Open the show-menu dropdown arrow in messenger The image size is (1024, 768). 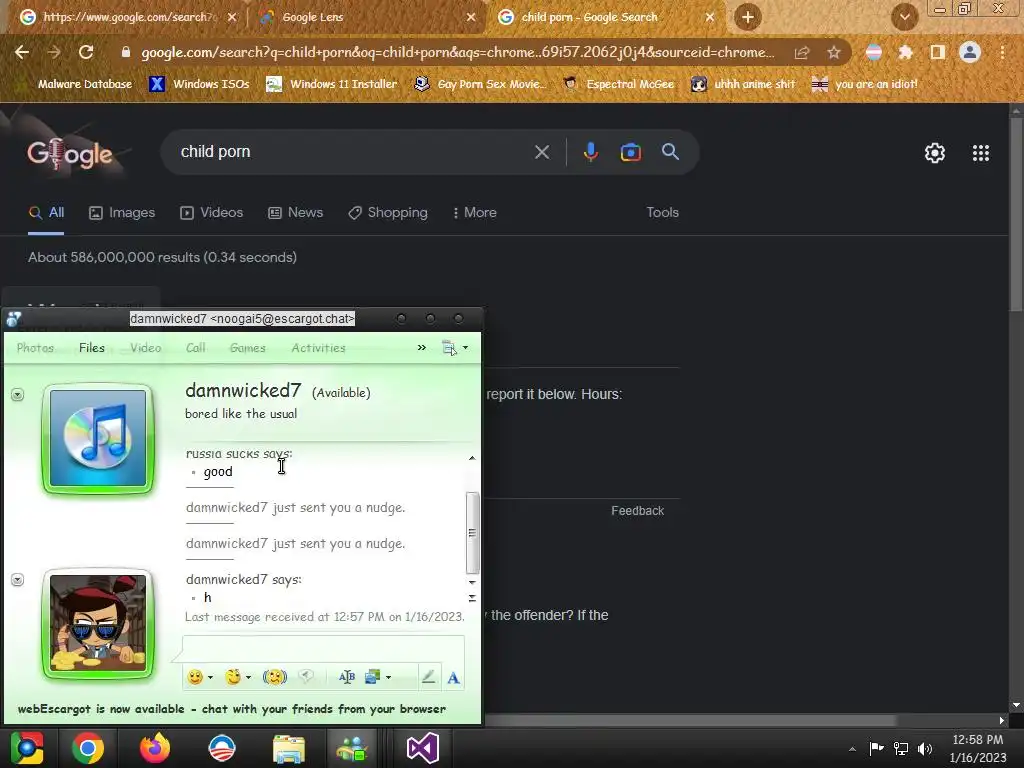click(465, 348)
